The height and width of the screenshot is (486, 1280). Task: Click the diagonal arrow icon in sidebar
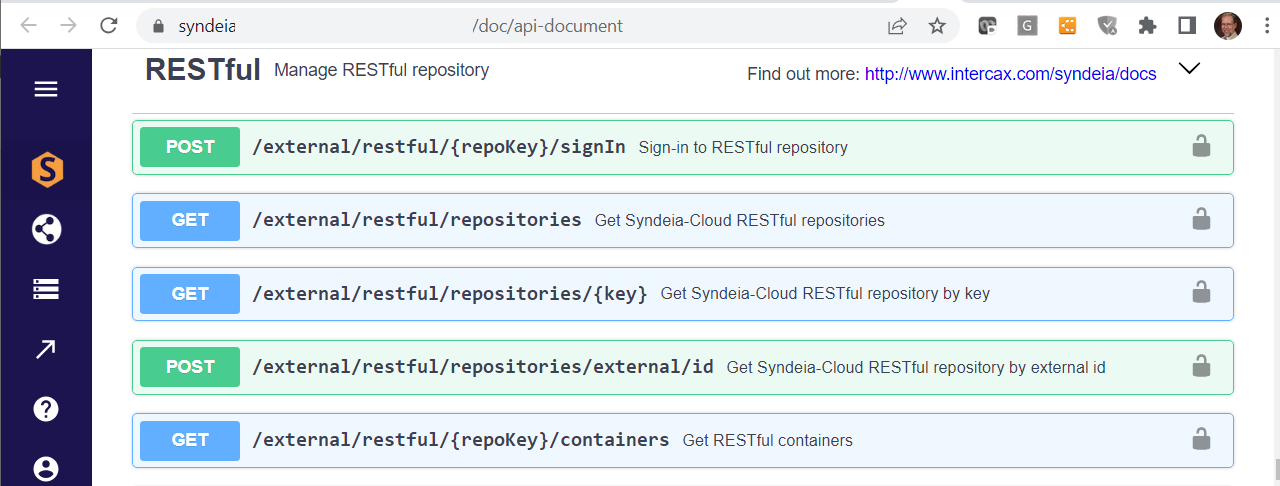pyautogui.click(x=46, y=349)
